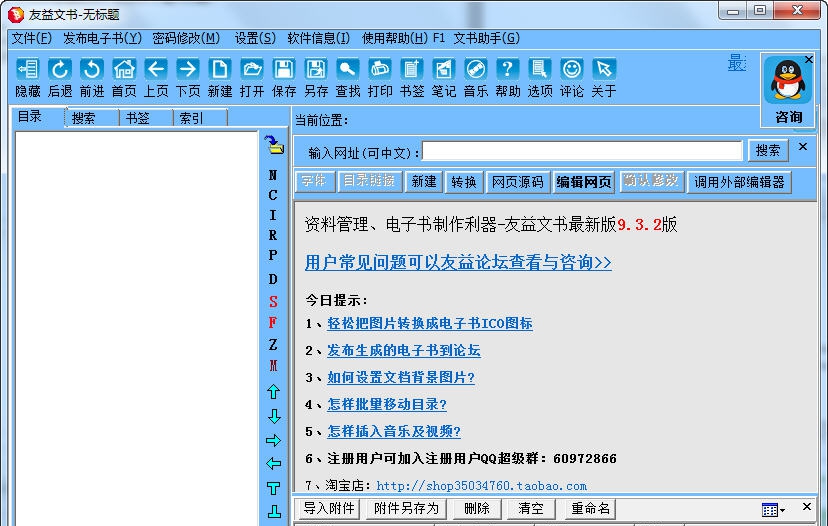Click the Z button in vertical strip
The height and width of the screenshot is (526, 828).
272,344
